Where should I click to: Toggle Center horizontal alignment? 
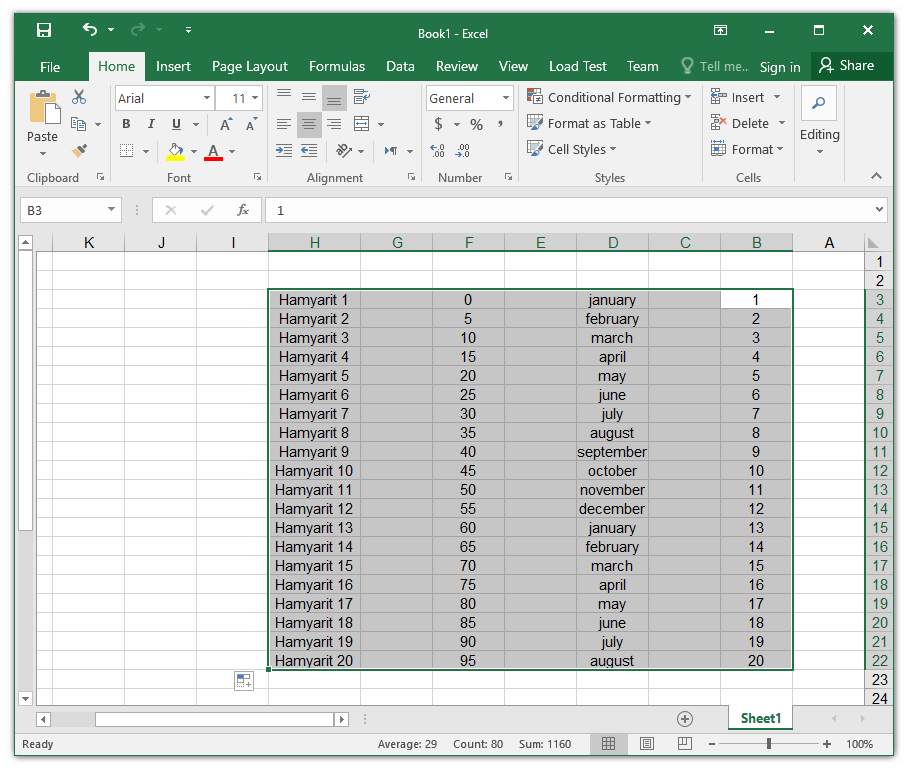coord(309,124)
